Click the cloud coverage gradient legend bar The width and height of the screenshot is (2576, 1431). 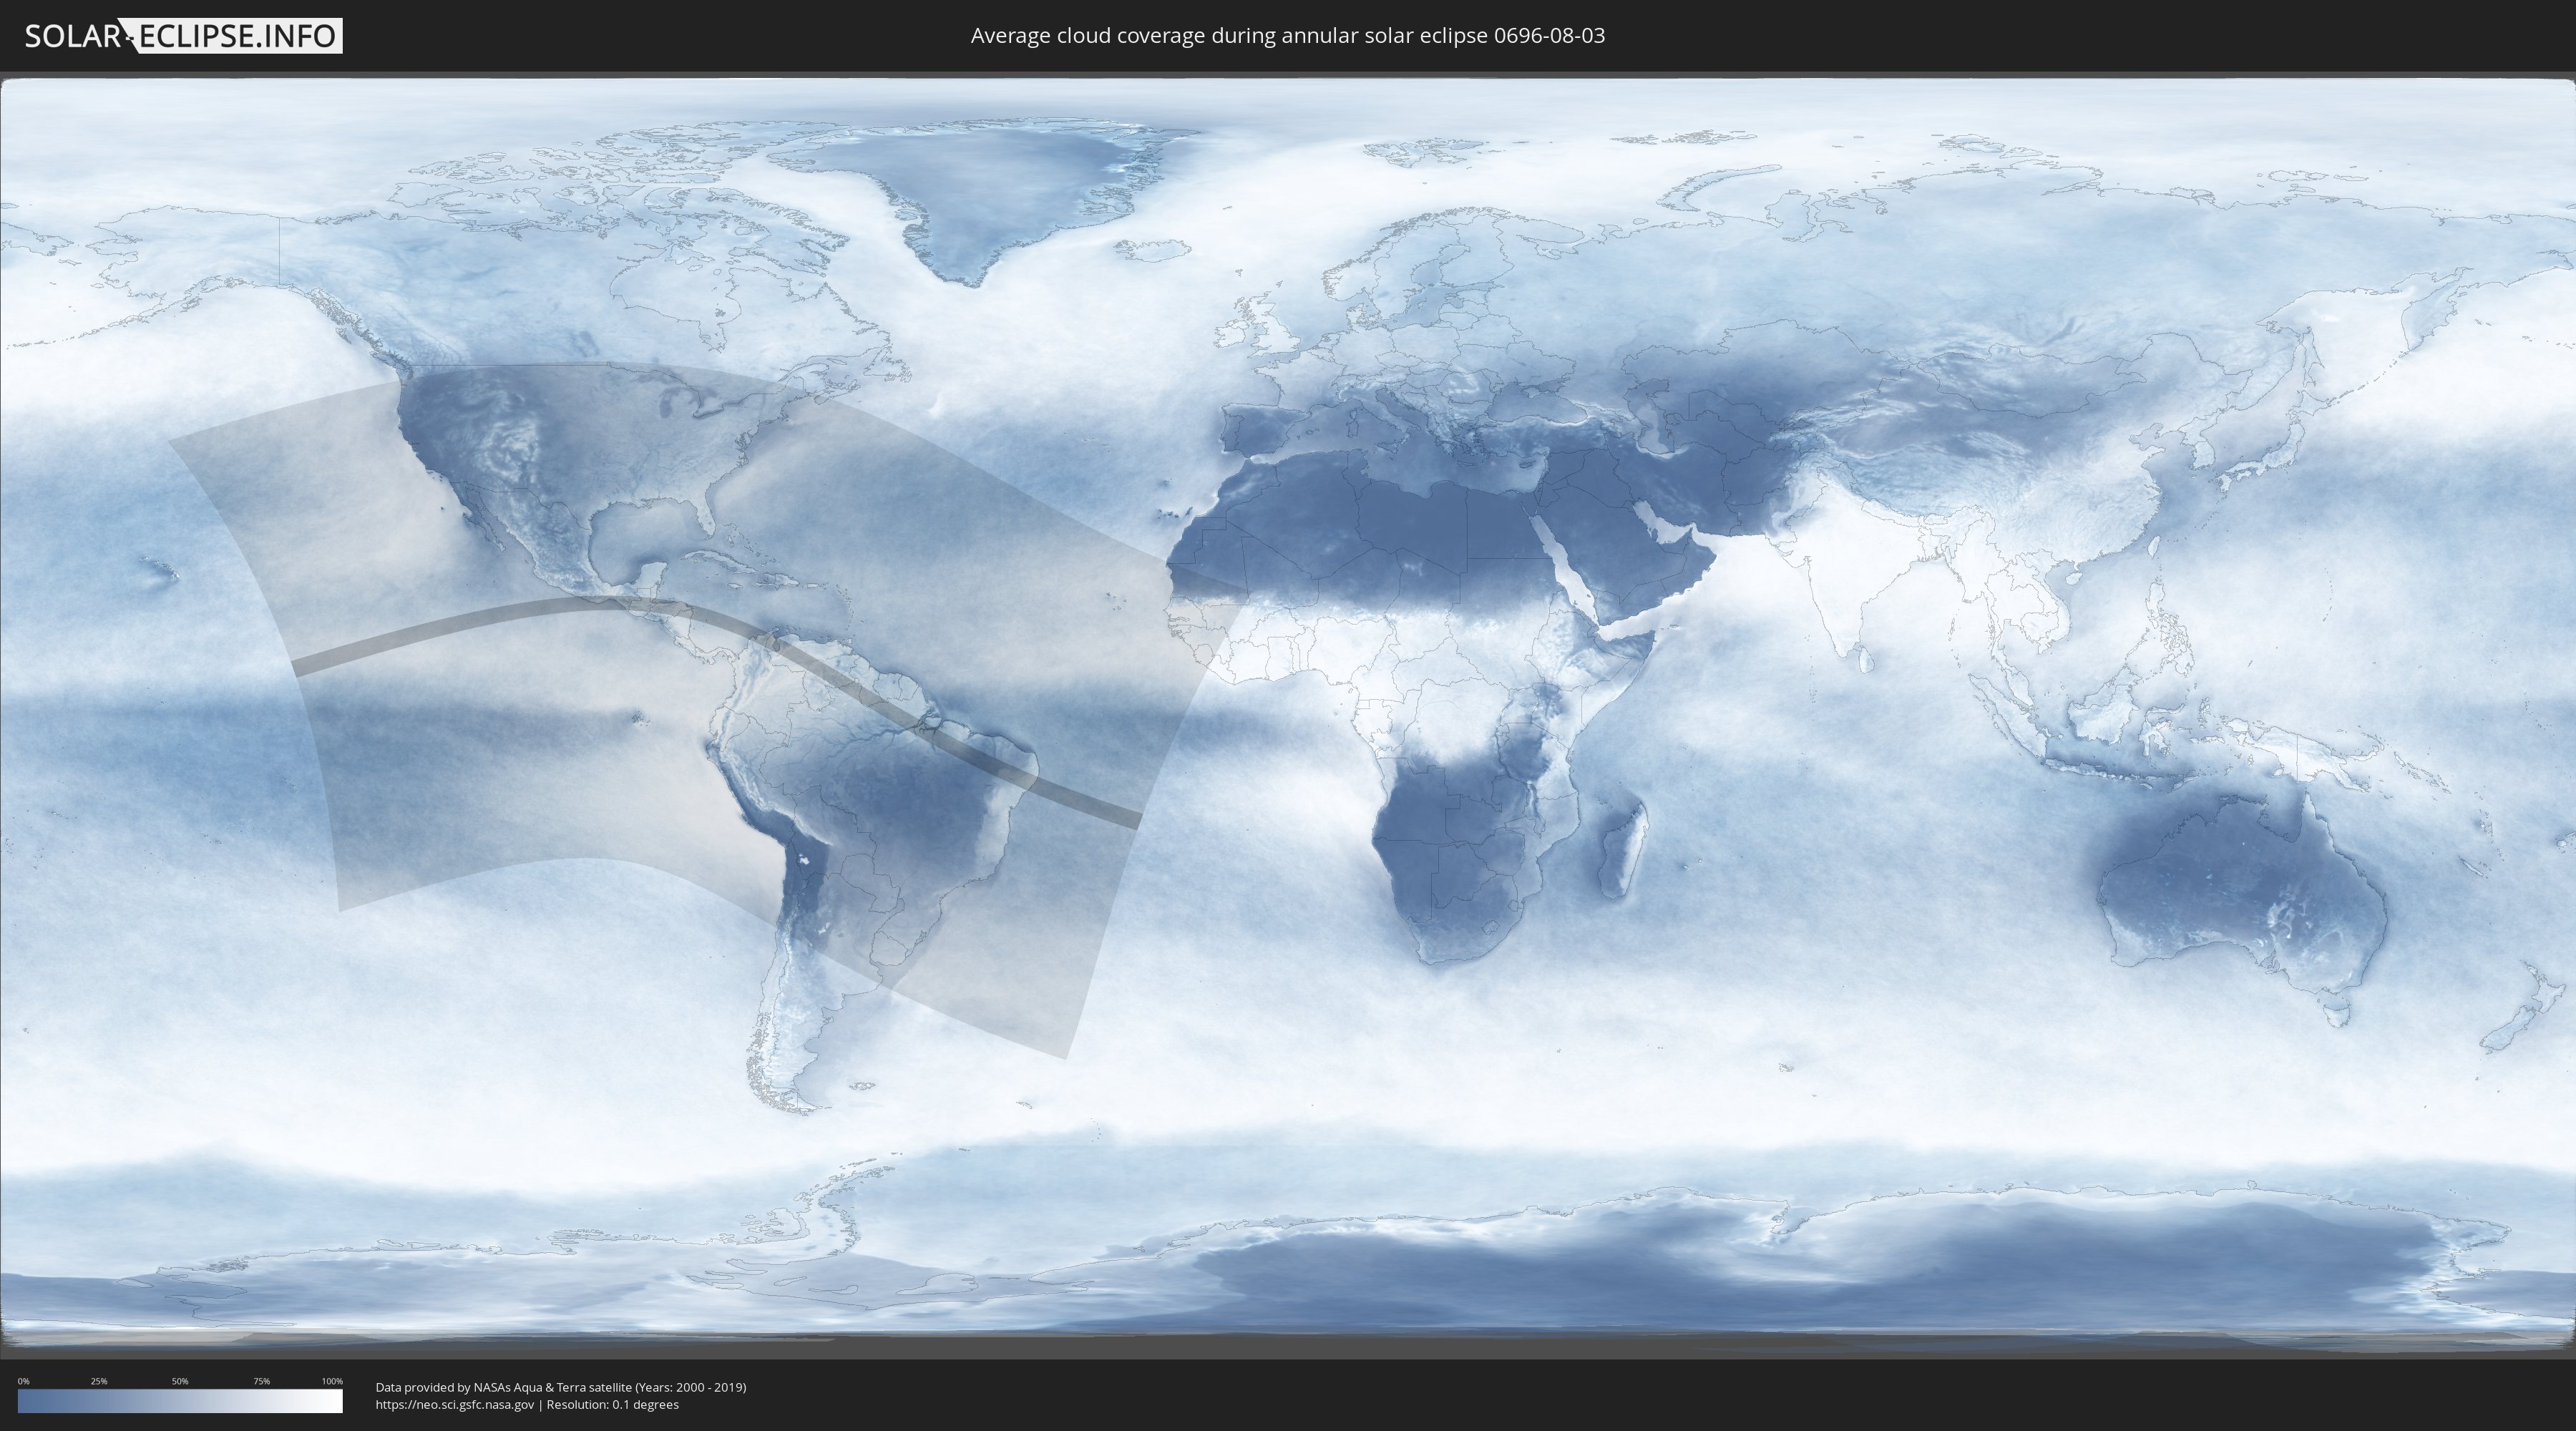180,1400
